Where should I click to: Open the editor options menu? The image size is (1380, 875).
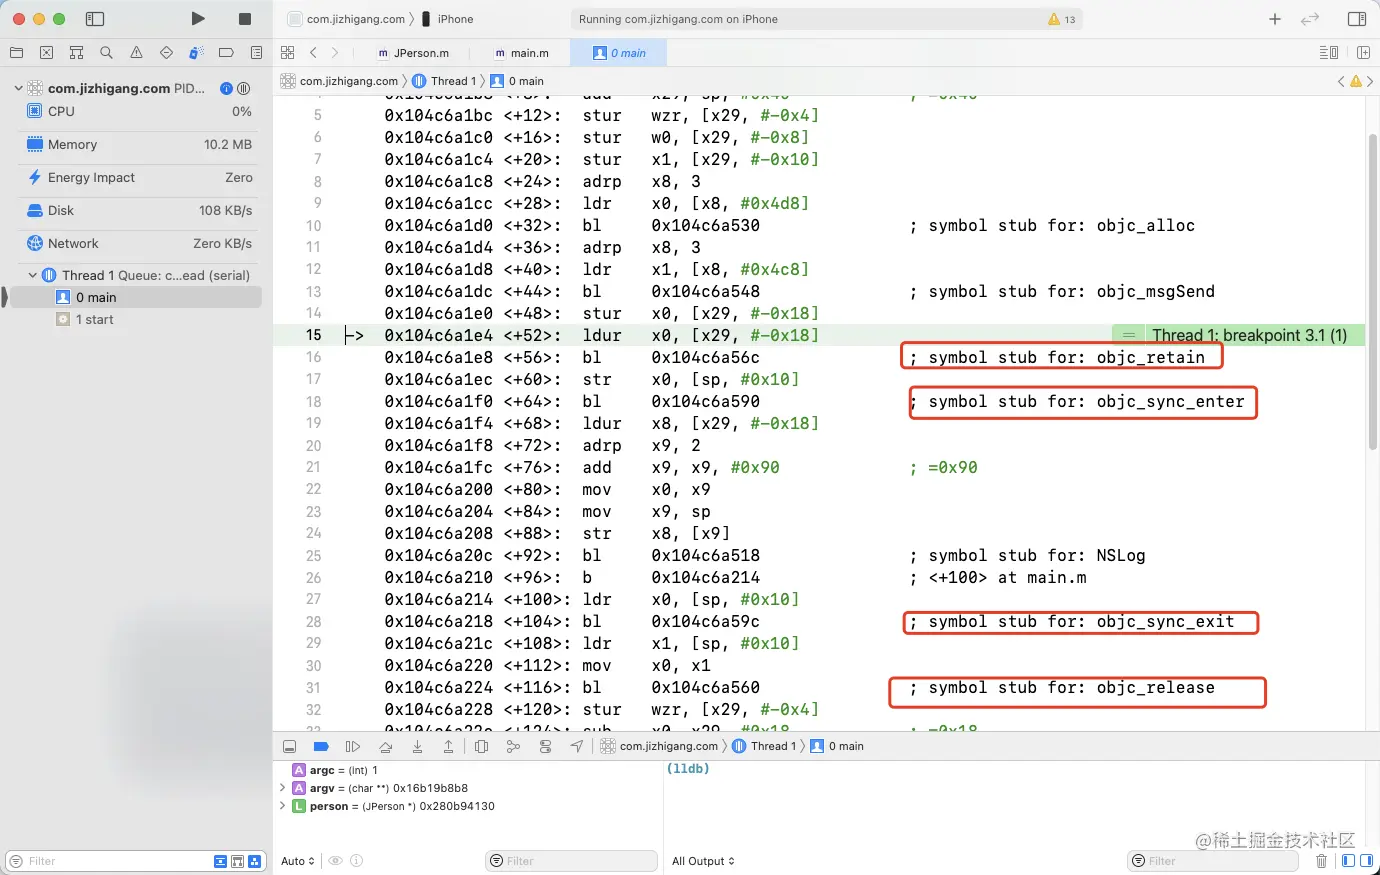click(x=1329, y=53)
